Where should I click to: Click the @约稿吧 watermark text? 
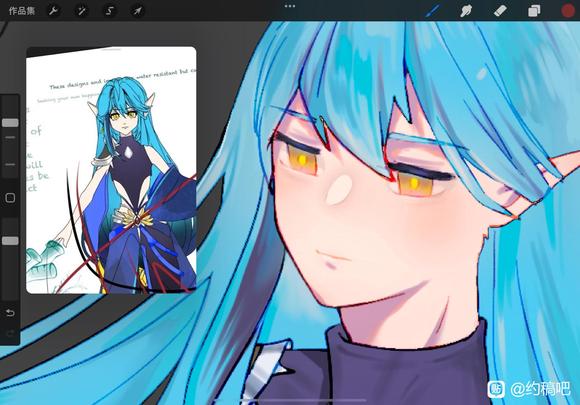[x=540, y=389]
